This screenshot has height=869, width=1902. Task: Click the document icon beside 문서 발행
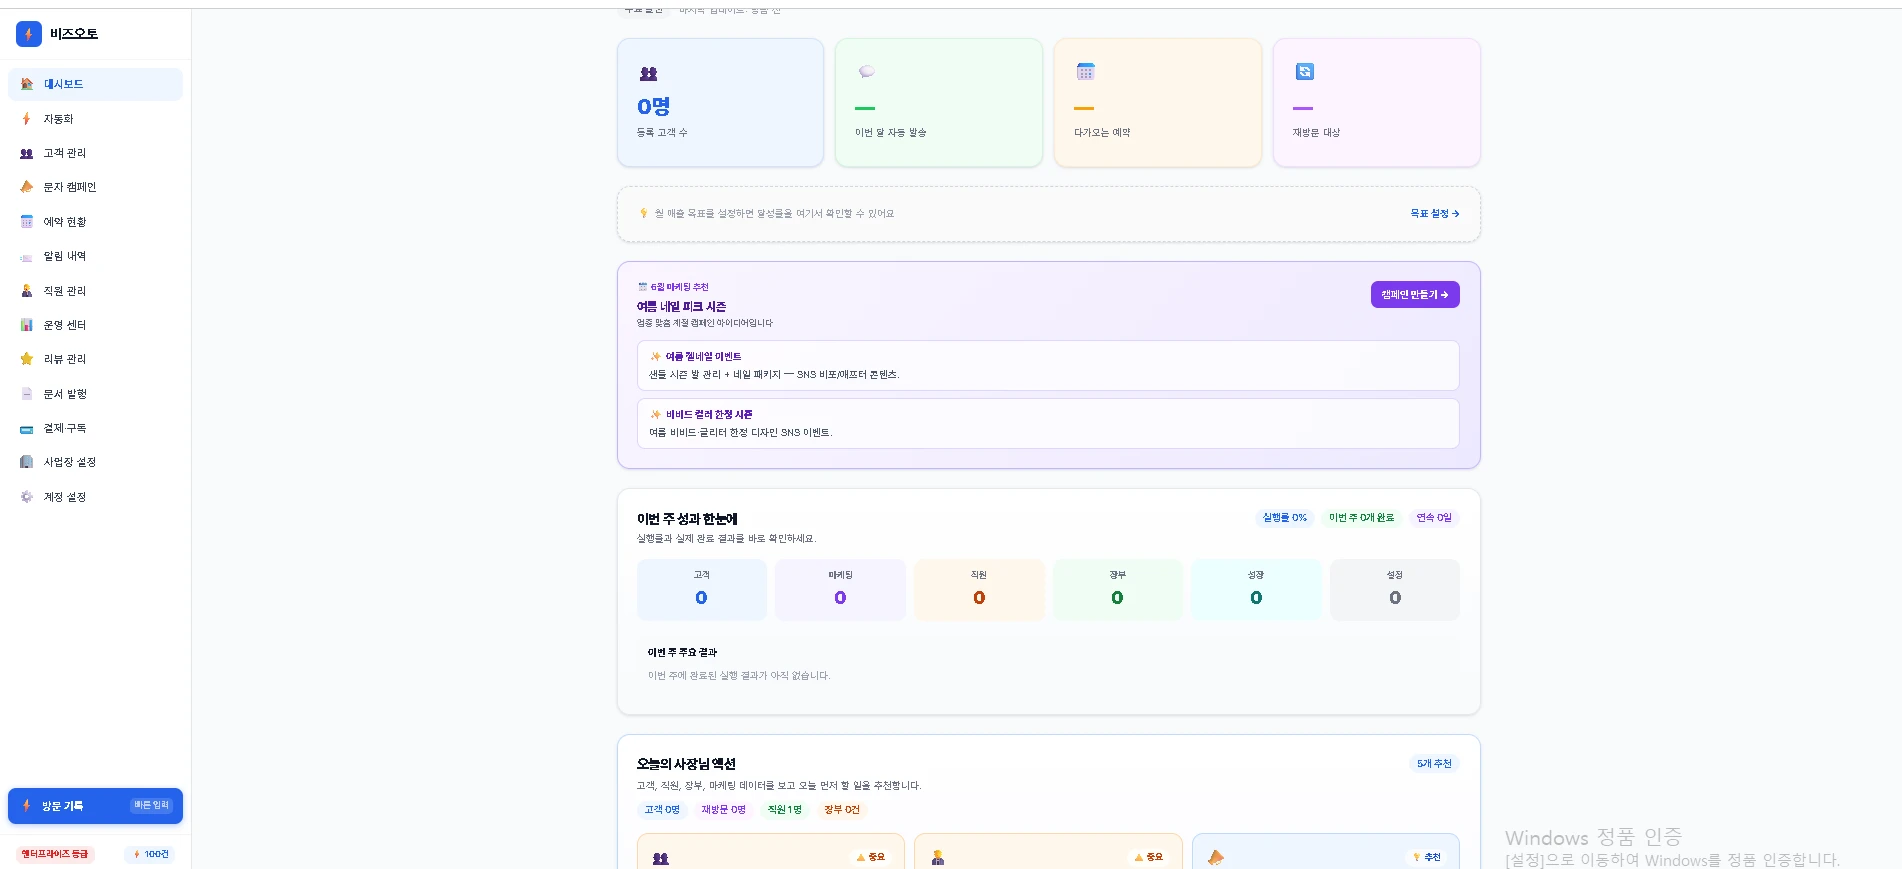27,394
